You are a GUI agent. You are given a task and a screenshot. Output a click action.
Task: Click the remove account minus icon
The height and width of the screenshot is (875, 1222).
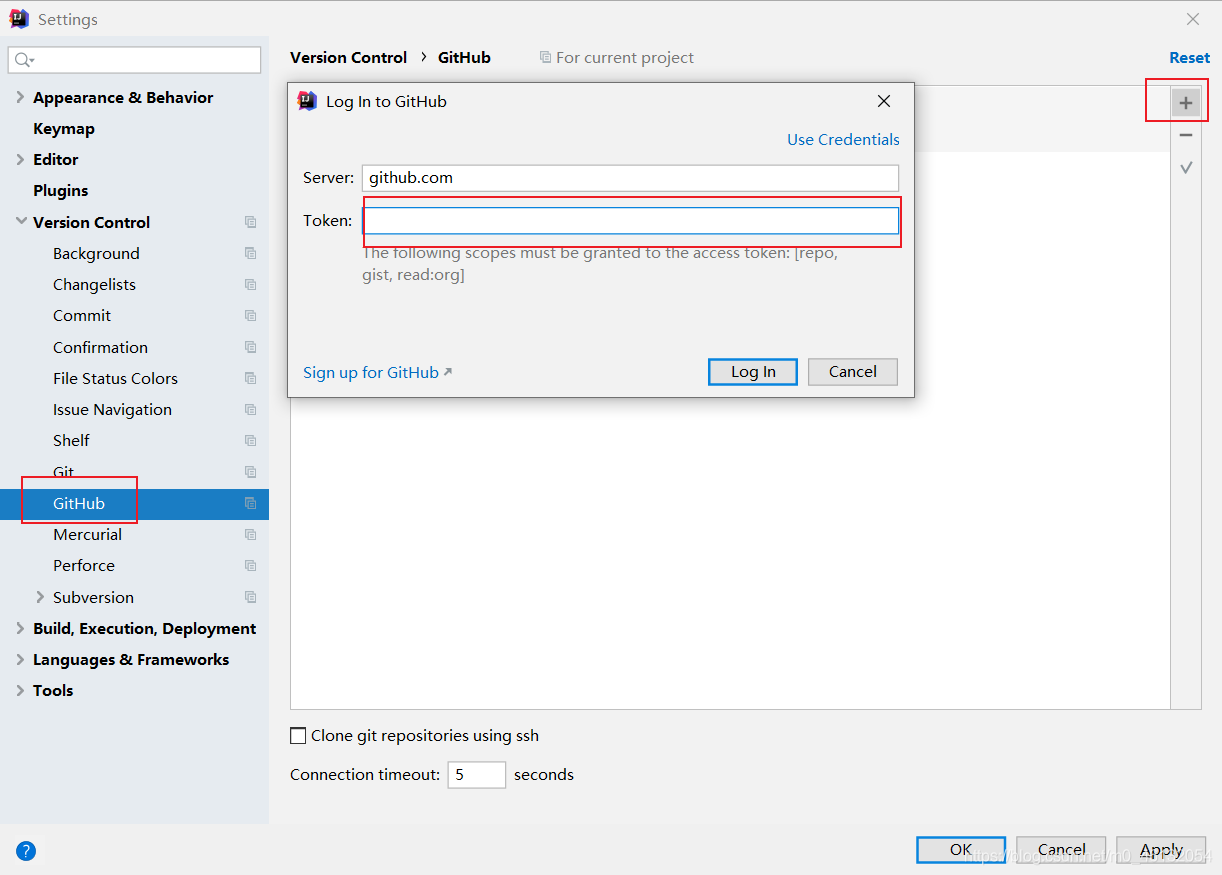tap(1186, 135)
